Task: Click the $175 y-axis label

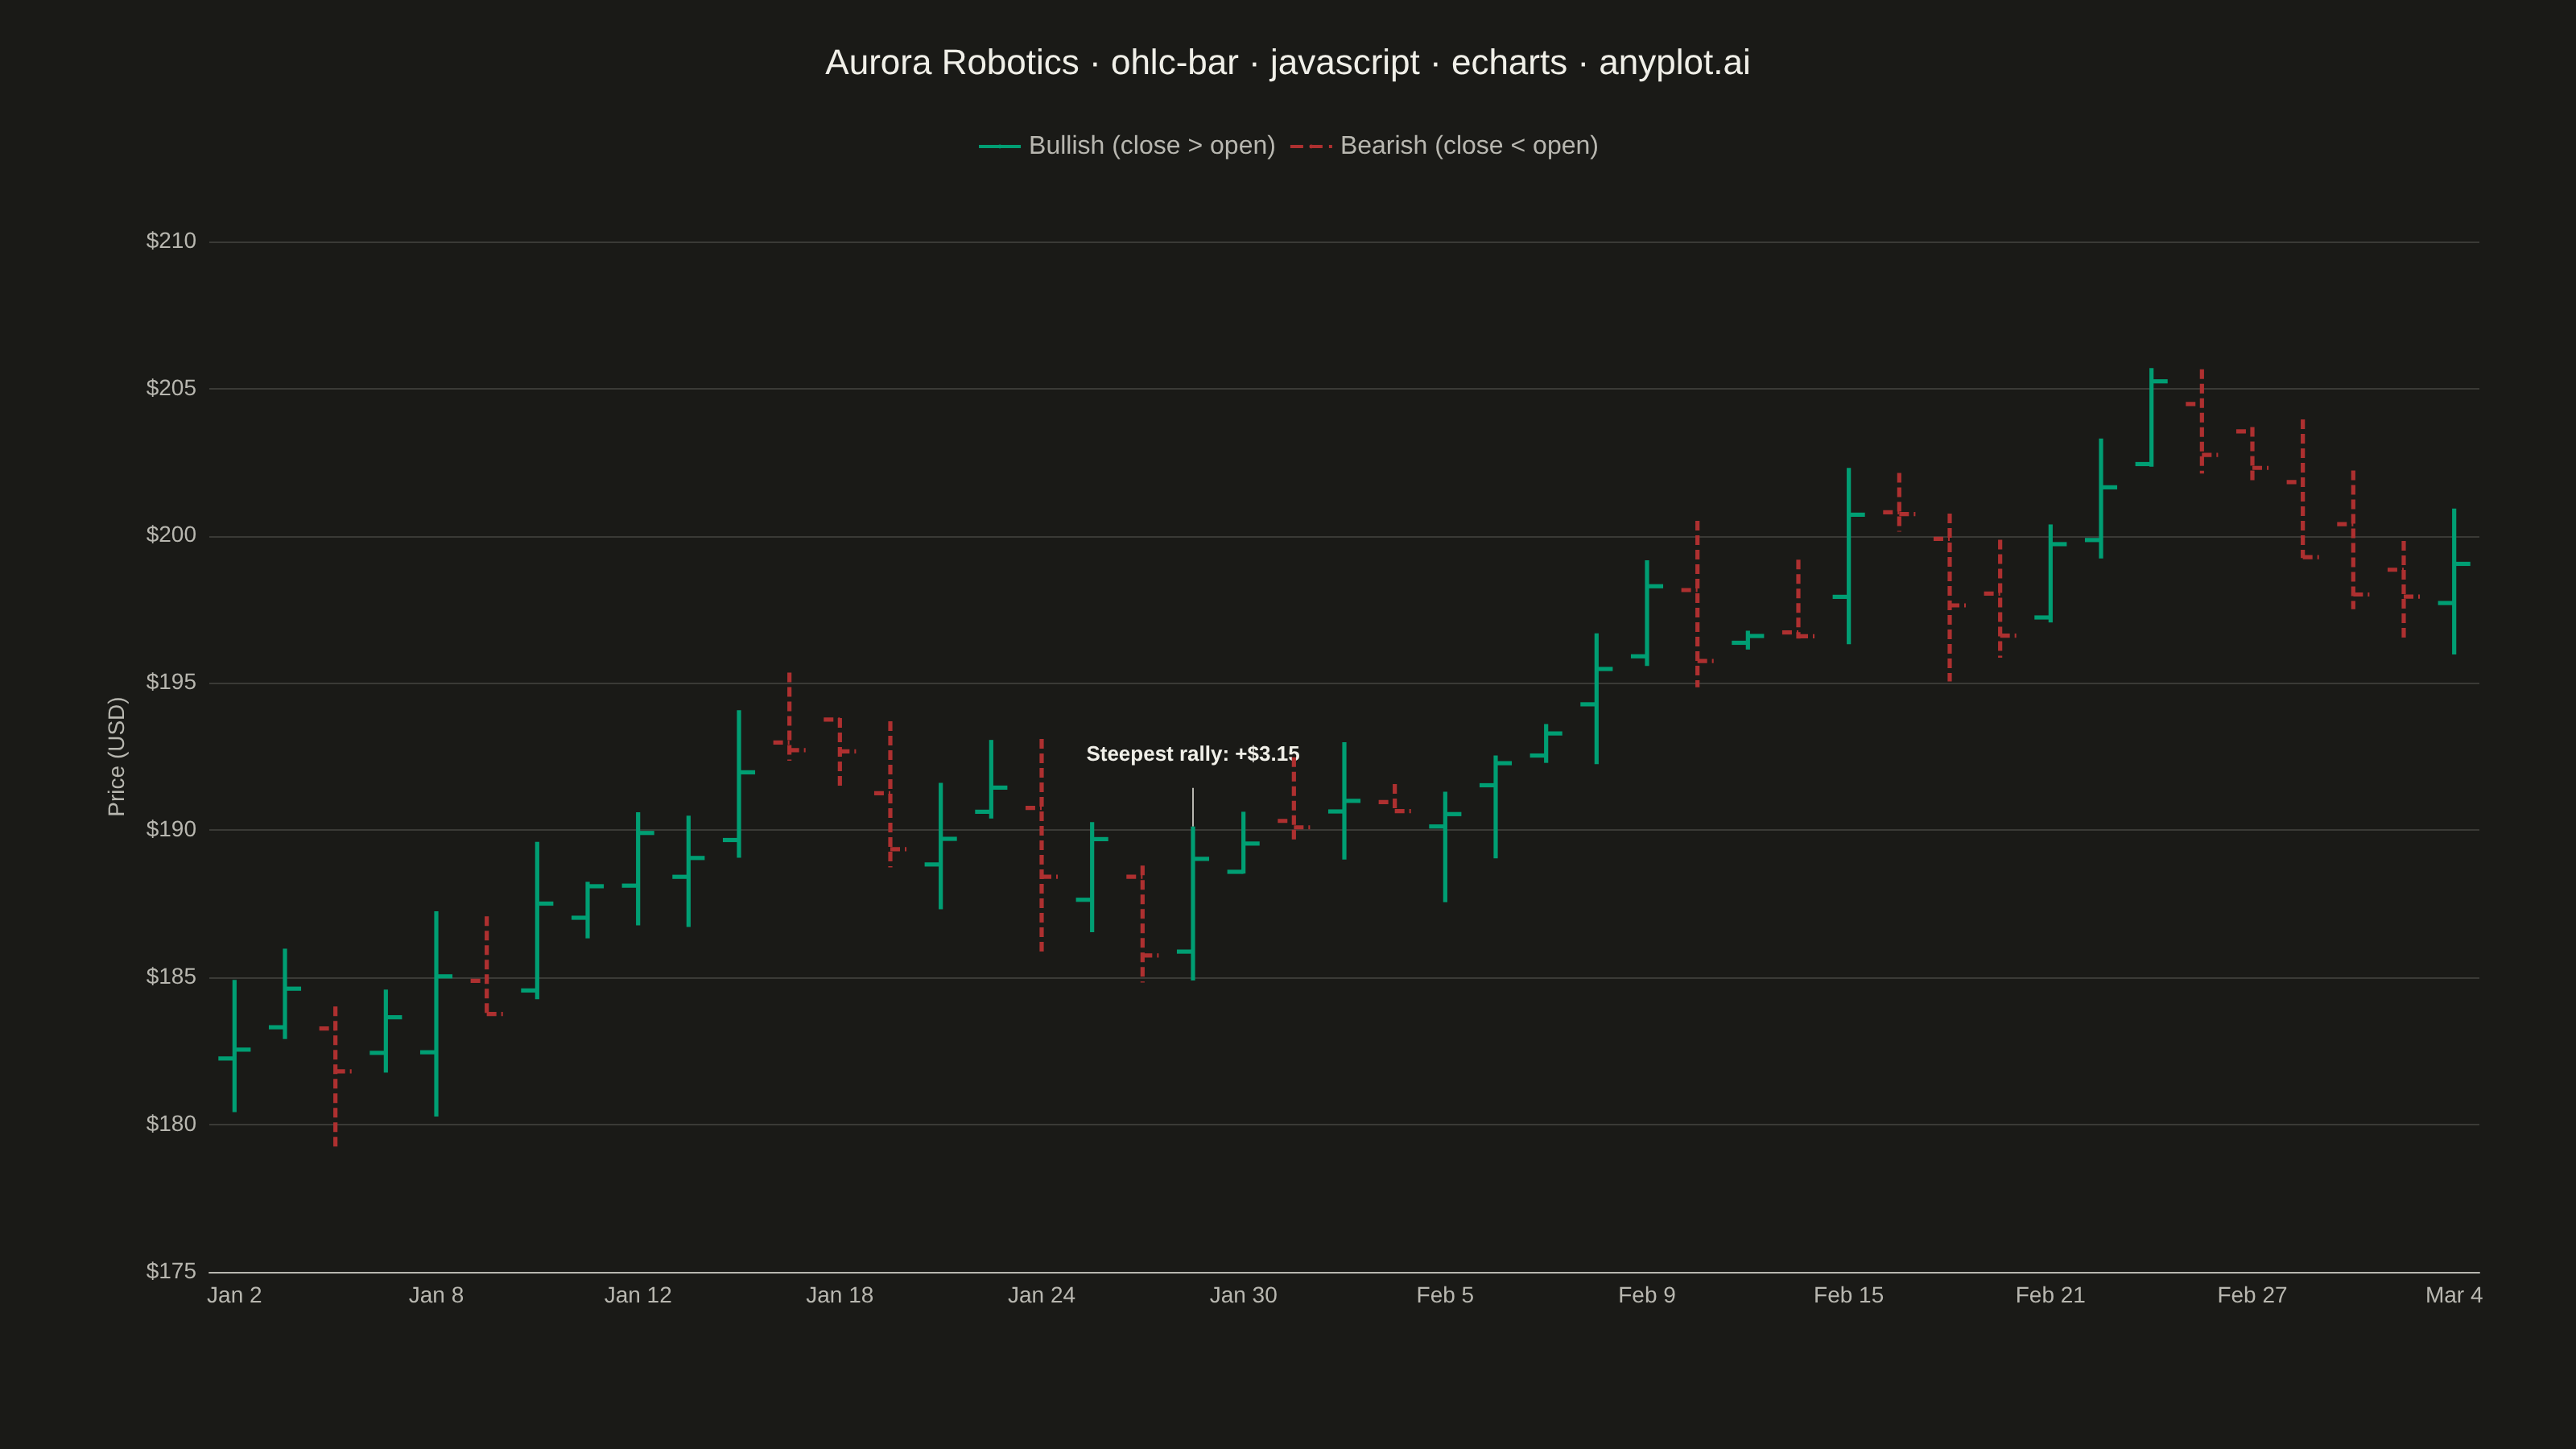Action: point(171,1271)
